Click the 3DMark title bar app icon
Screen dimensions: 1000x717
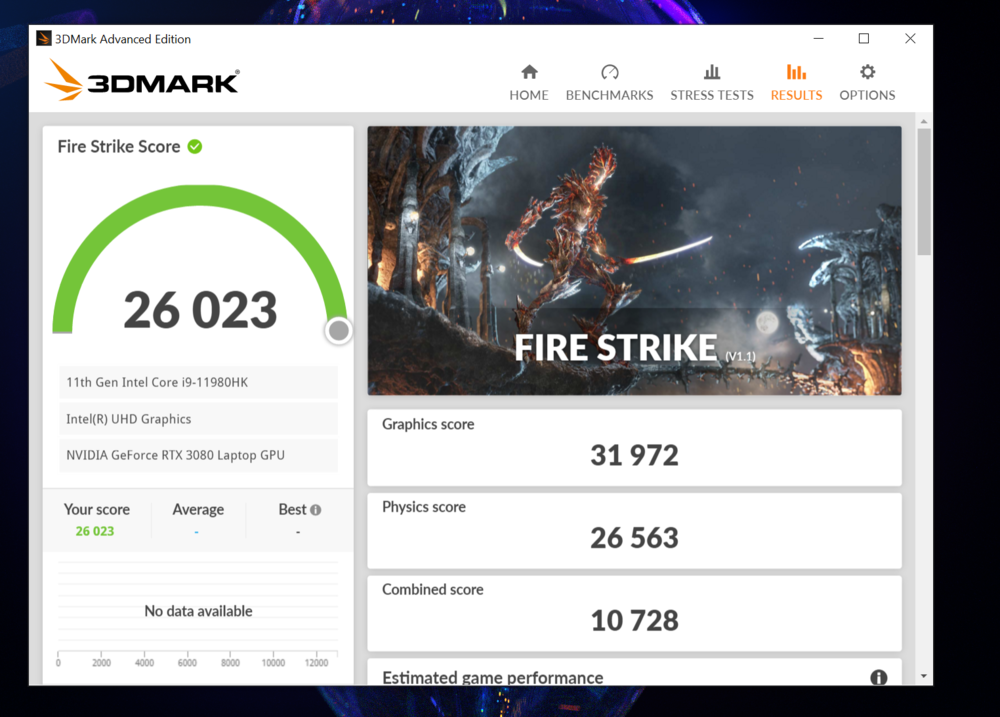coord(44,39)
